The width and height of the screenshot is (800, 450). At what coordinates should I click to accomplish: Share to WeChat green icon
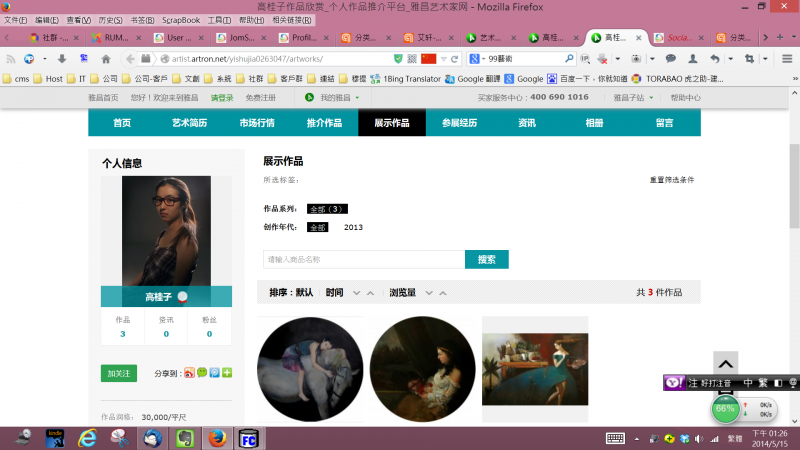tap(202, 372)
